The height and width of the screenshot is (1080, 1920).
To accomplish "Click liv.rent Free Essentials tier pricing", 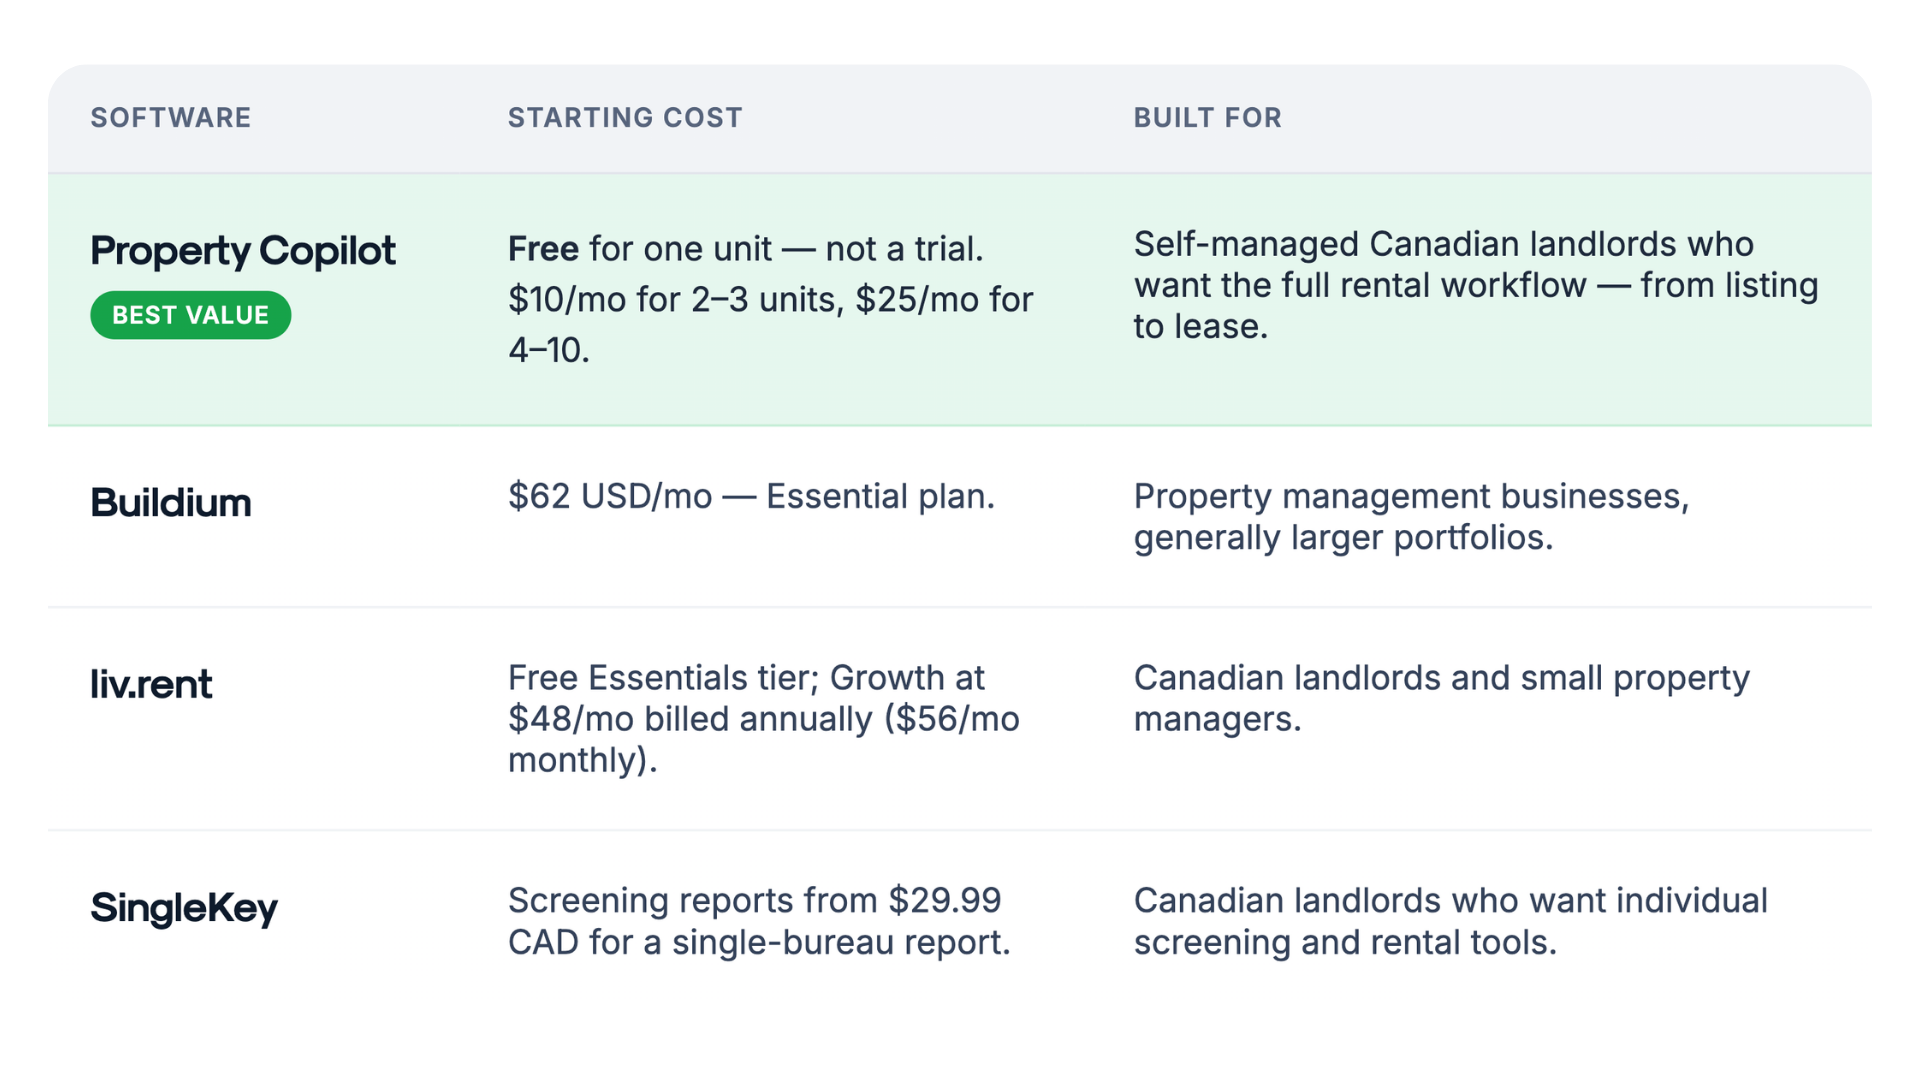I will 764,719.
